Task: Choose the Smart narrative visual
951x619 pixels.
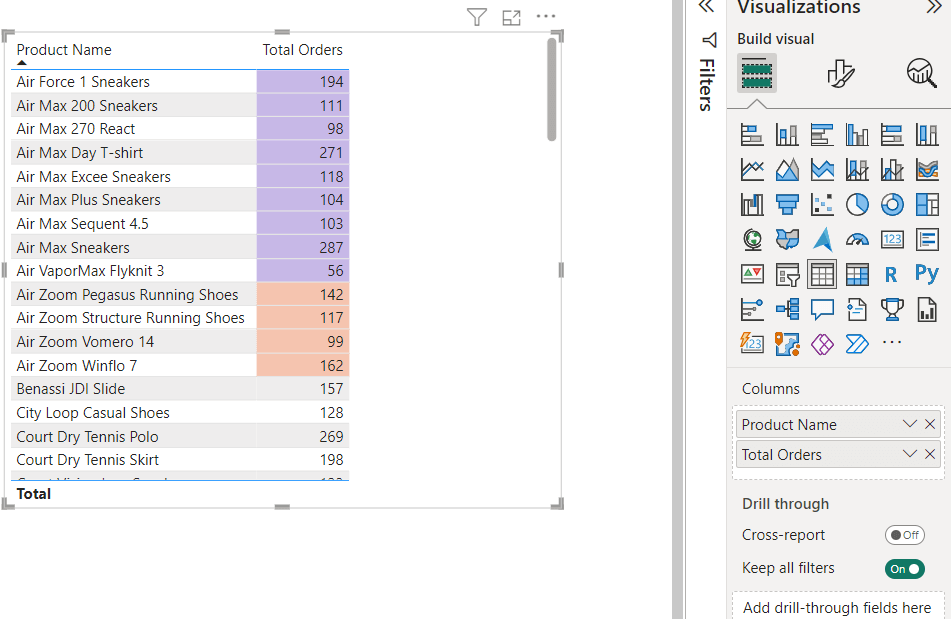Action: click(x=857, y=309)
